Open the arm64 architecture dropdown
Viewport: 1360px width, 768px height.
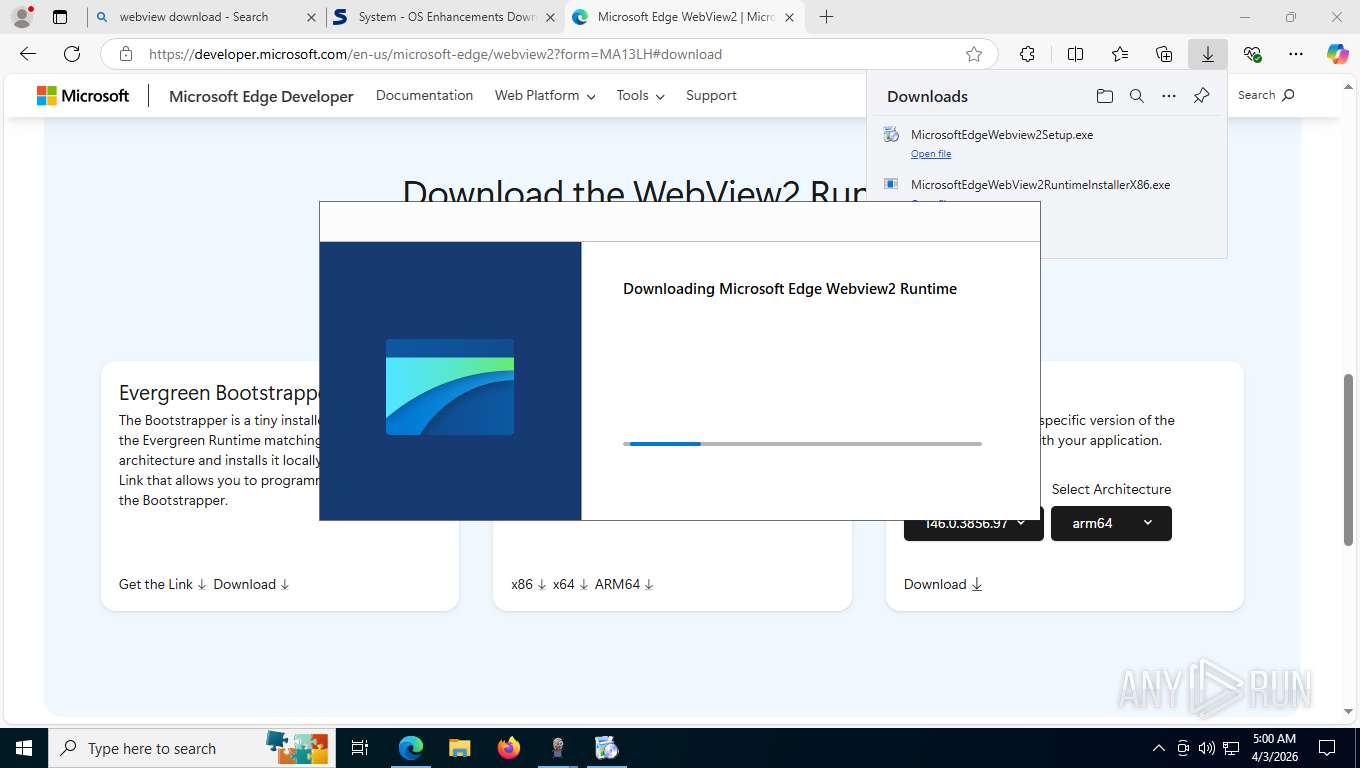1111,523
